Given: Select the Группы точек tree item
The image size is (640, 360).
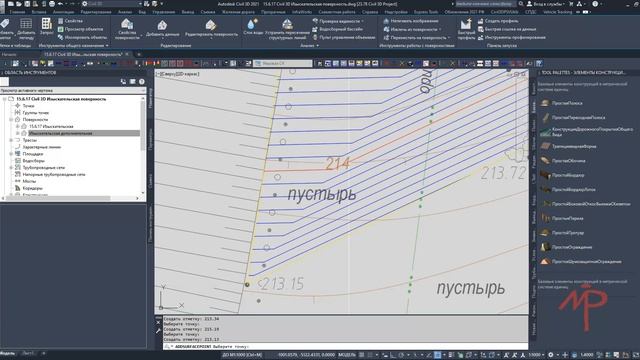Looking at the screenshot, I should (x=36, y=113).
